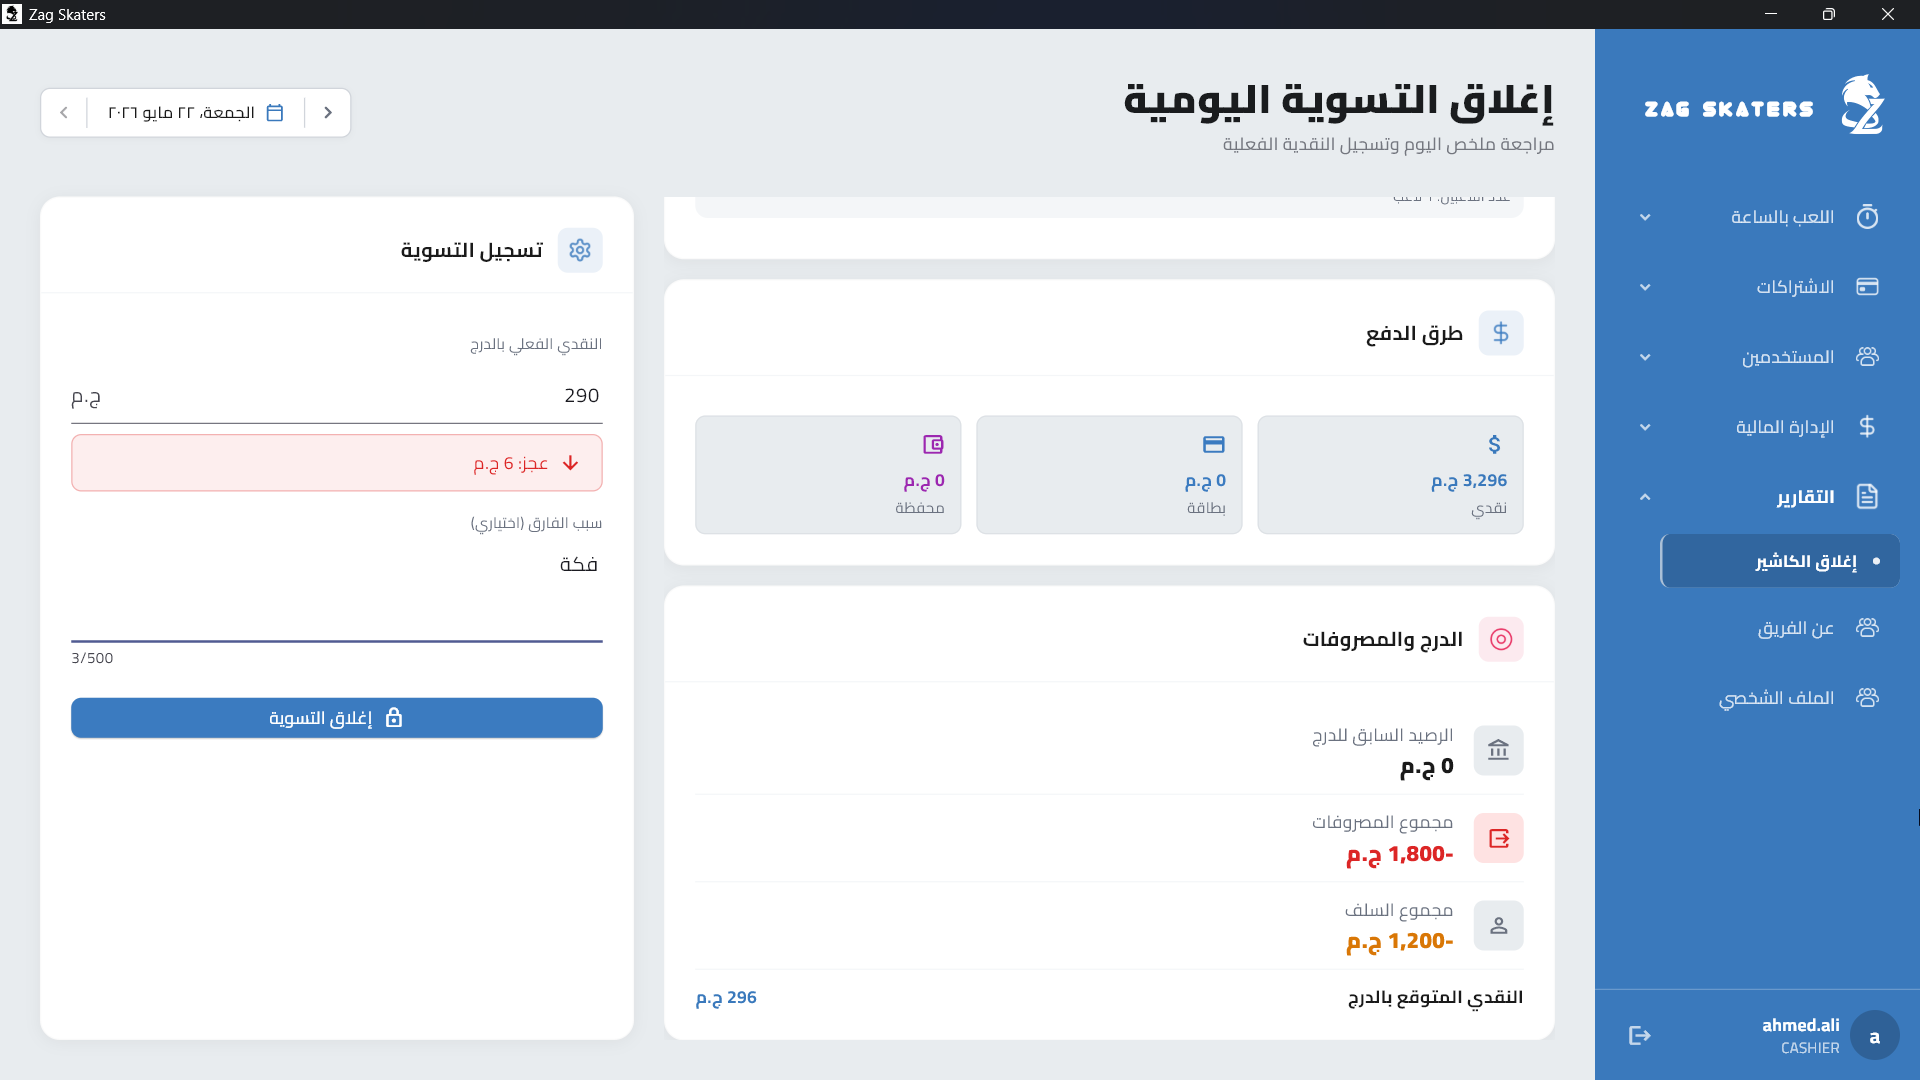
Task: Open the عن الفريق menu item
Action: click(1780, 628)
